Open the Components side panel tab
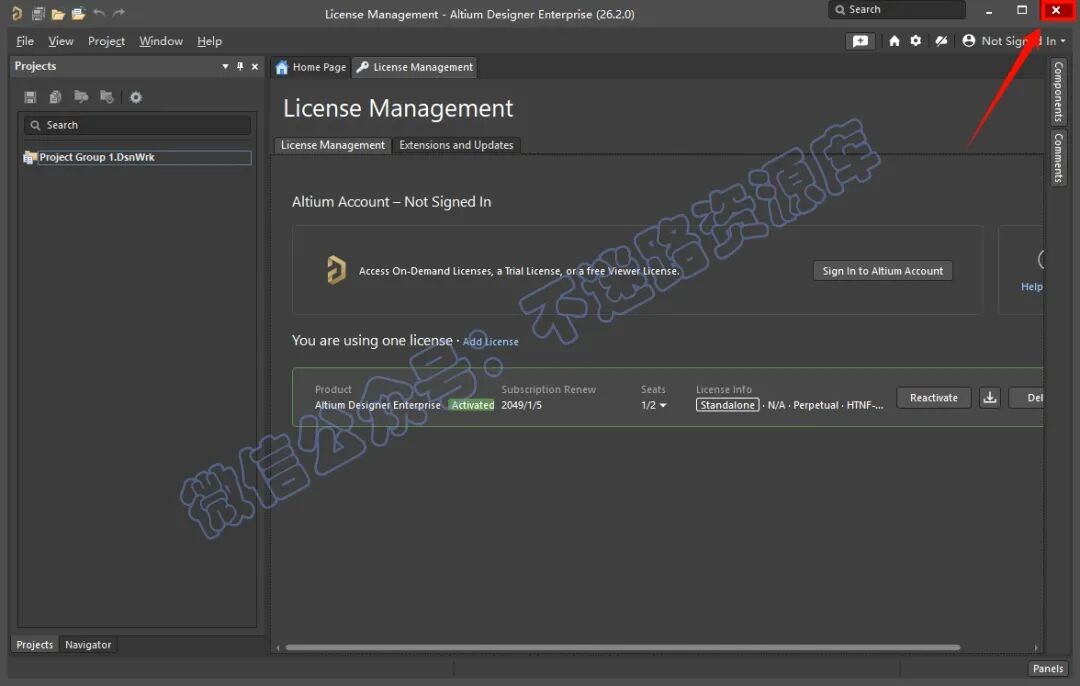The height and width of the screenshot is (686, 1080). pyautogui.click(x=1059, y=91)
